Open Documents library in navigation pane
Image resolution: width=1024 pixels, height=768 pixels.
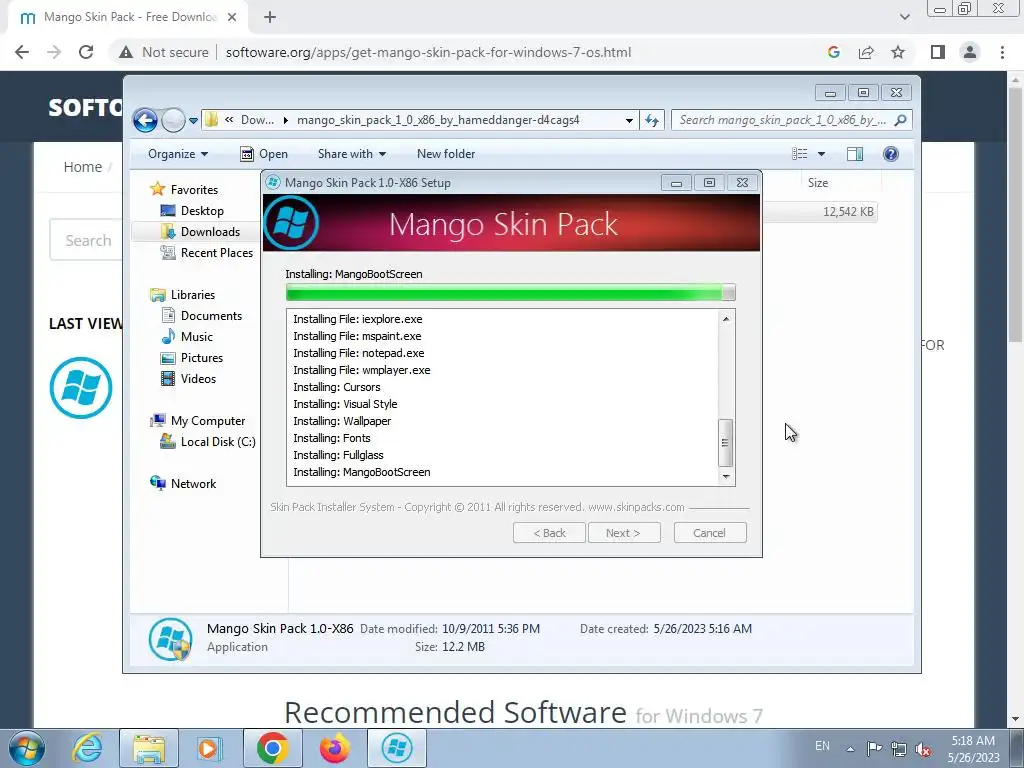point(211,315)
